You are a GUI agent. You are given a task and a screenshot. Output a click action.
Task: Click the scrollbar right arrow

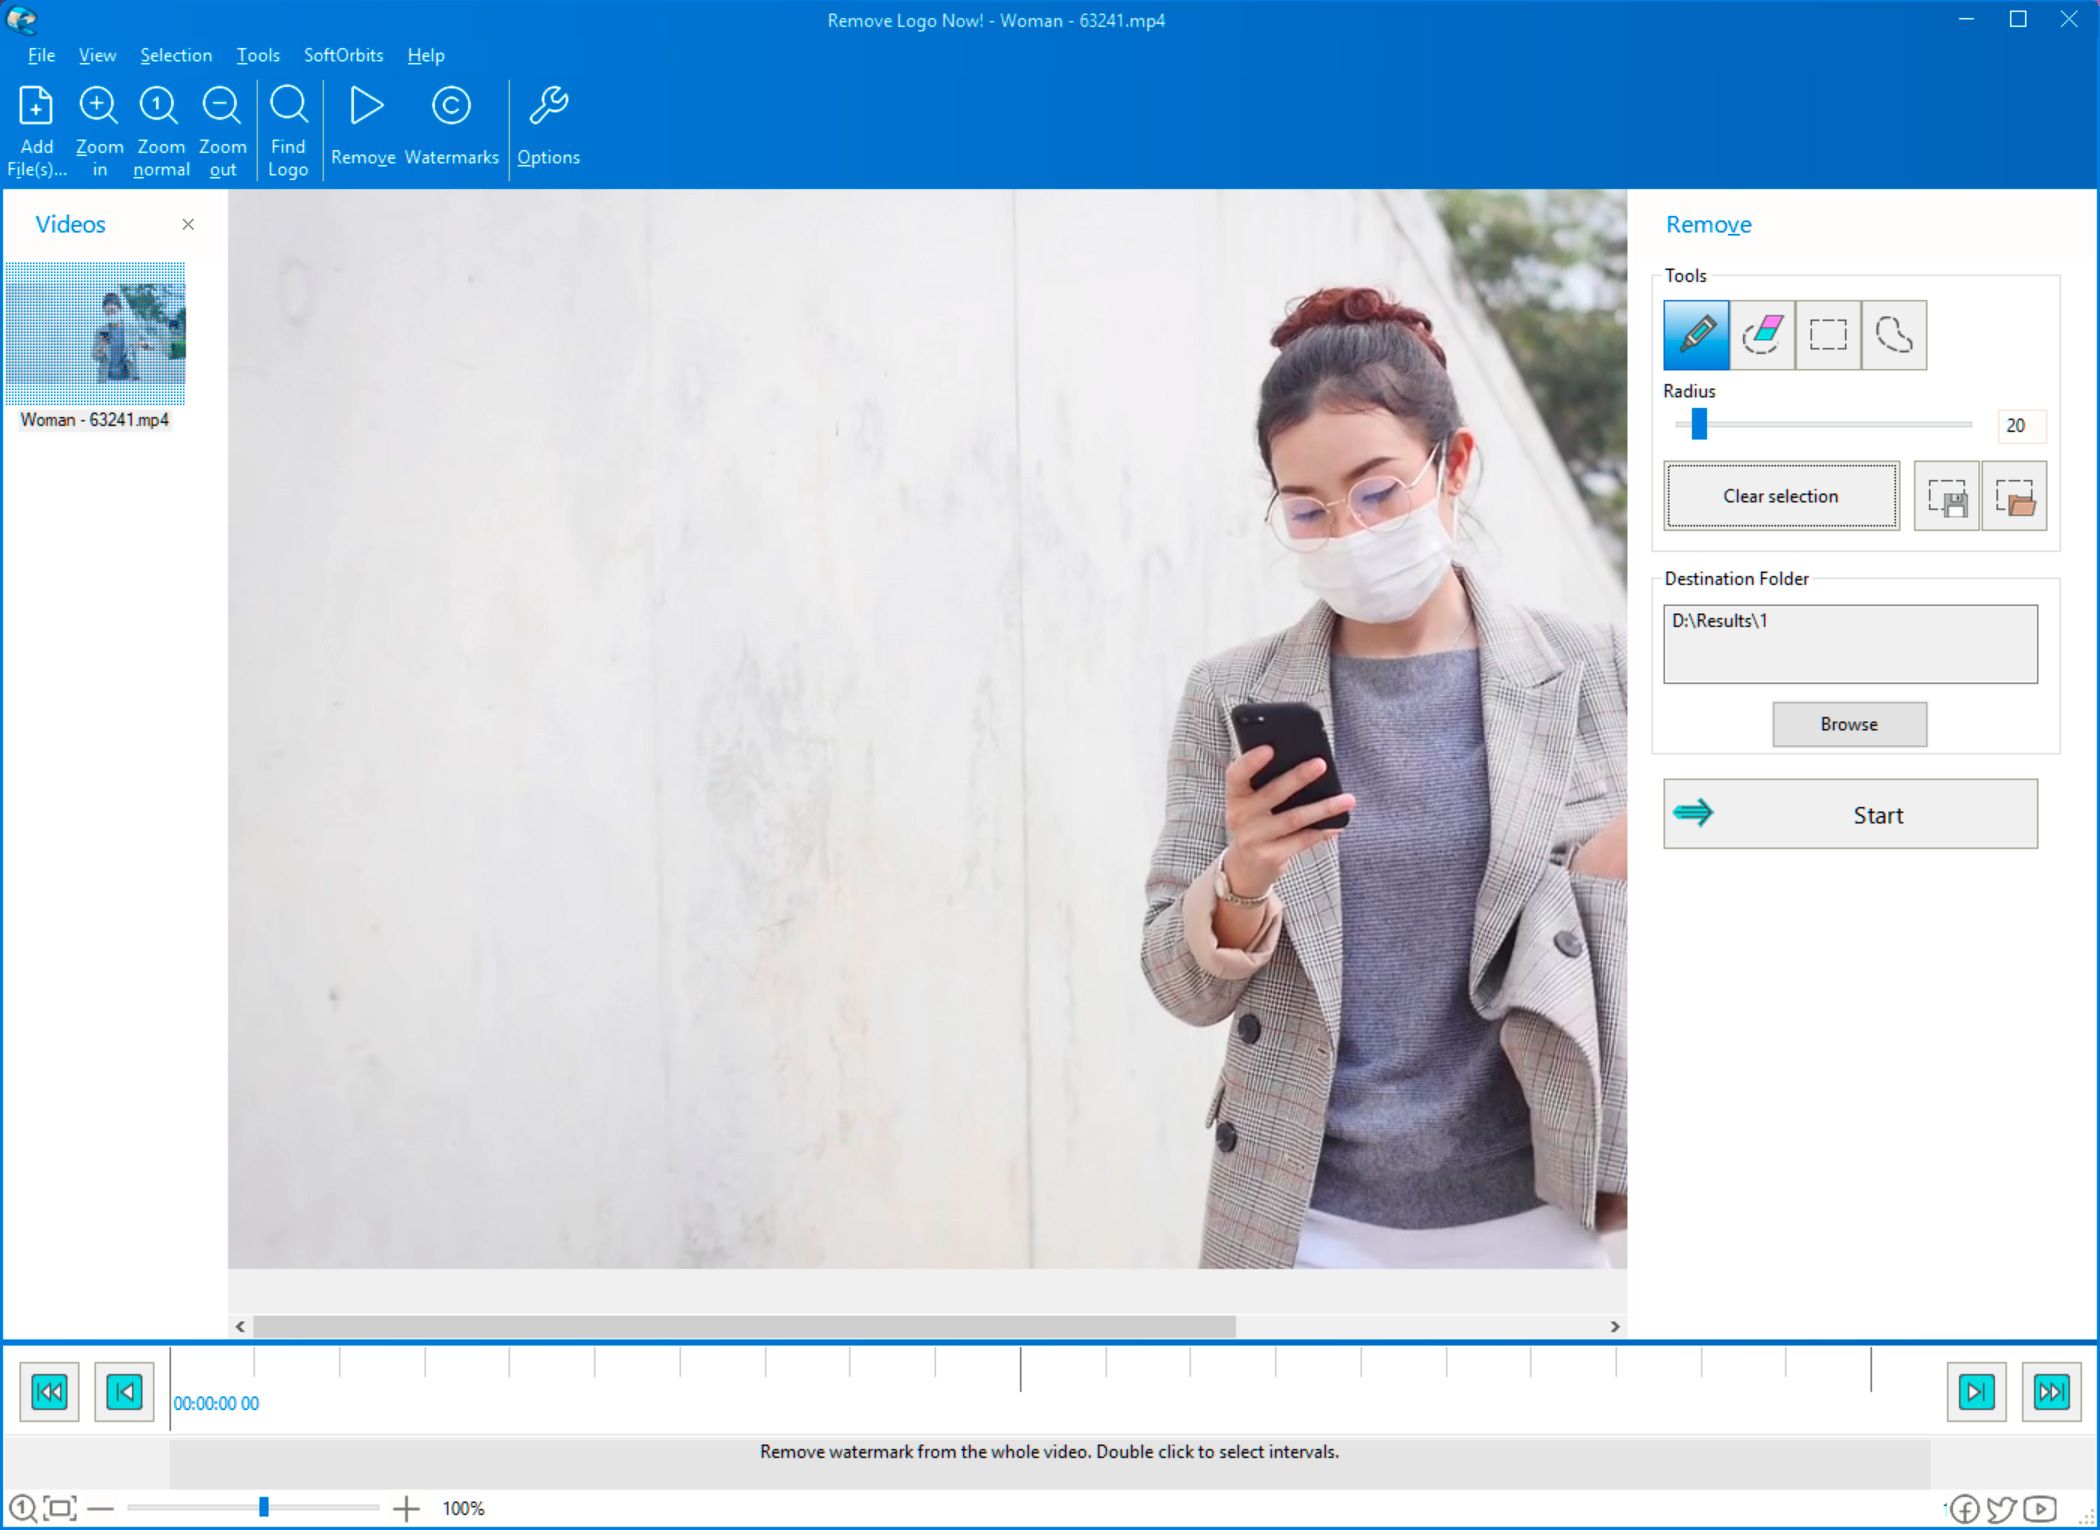[x=1615, y=1327]
